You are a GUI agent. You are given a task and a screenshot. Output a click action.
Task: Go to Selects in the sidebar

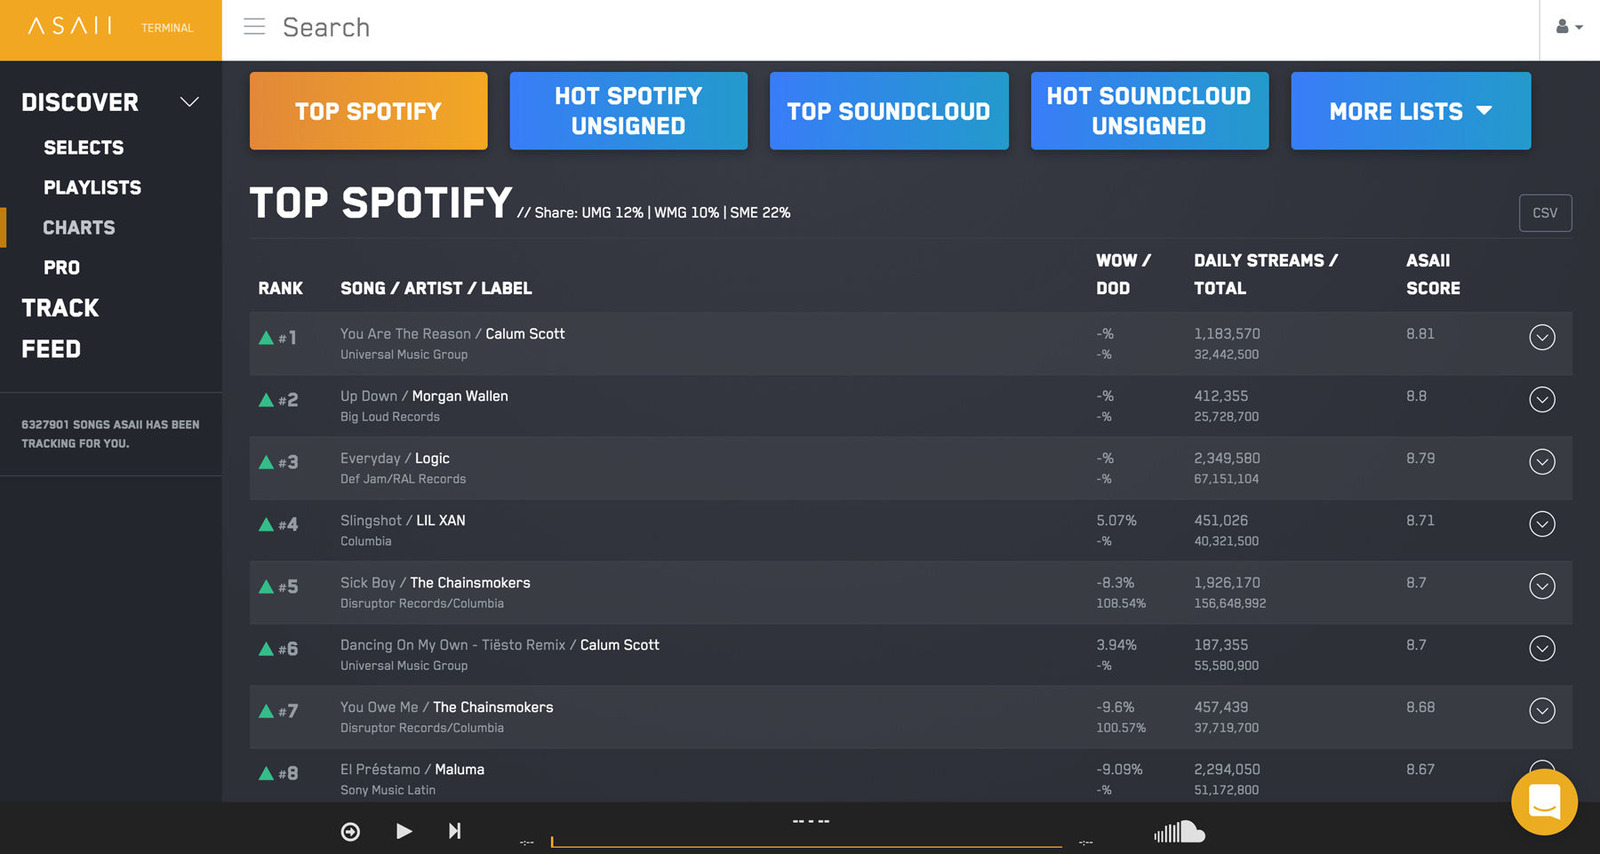[x=84, y=148]
